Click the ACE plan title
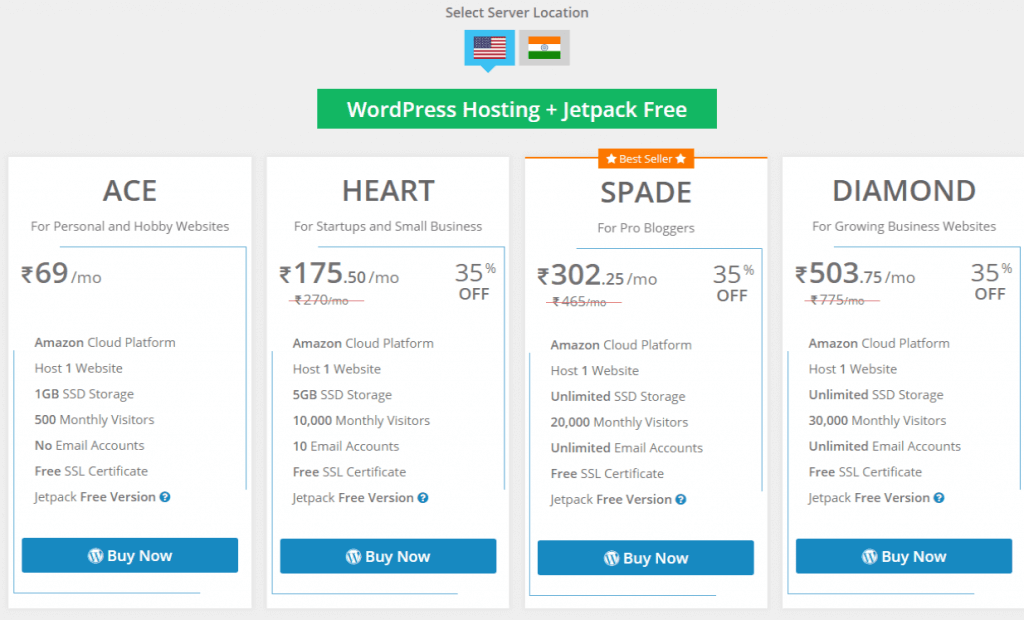Viewport: 1024px width, 620px height. 130,190
